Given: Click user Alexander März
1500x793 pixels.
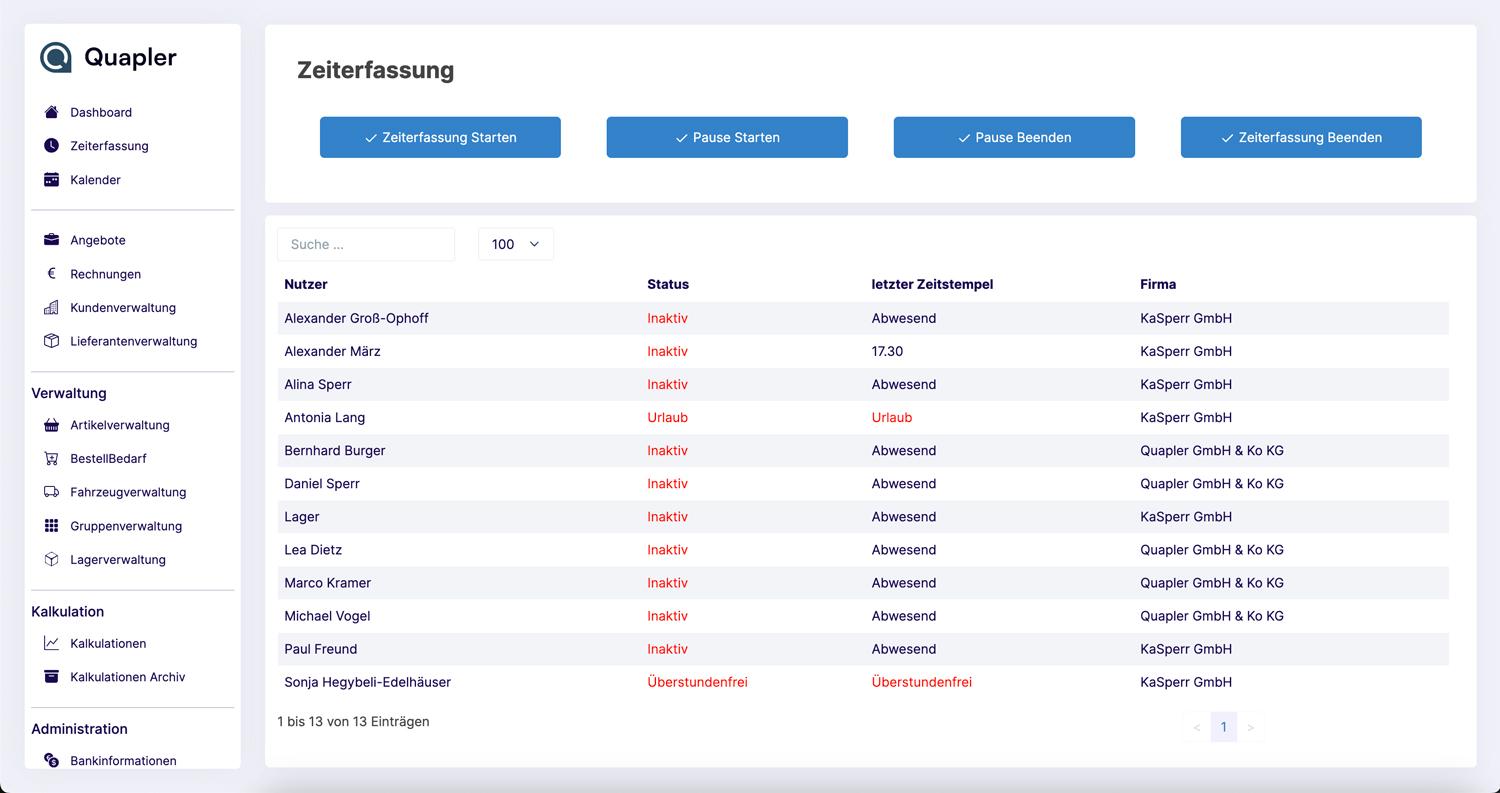Looking at the screenshot, I should click(x=332, y=351).
